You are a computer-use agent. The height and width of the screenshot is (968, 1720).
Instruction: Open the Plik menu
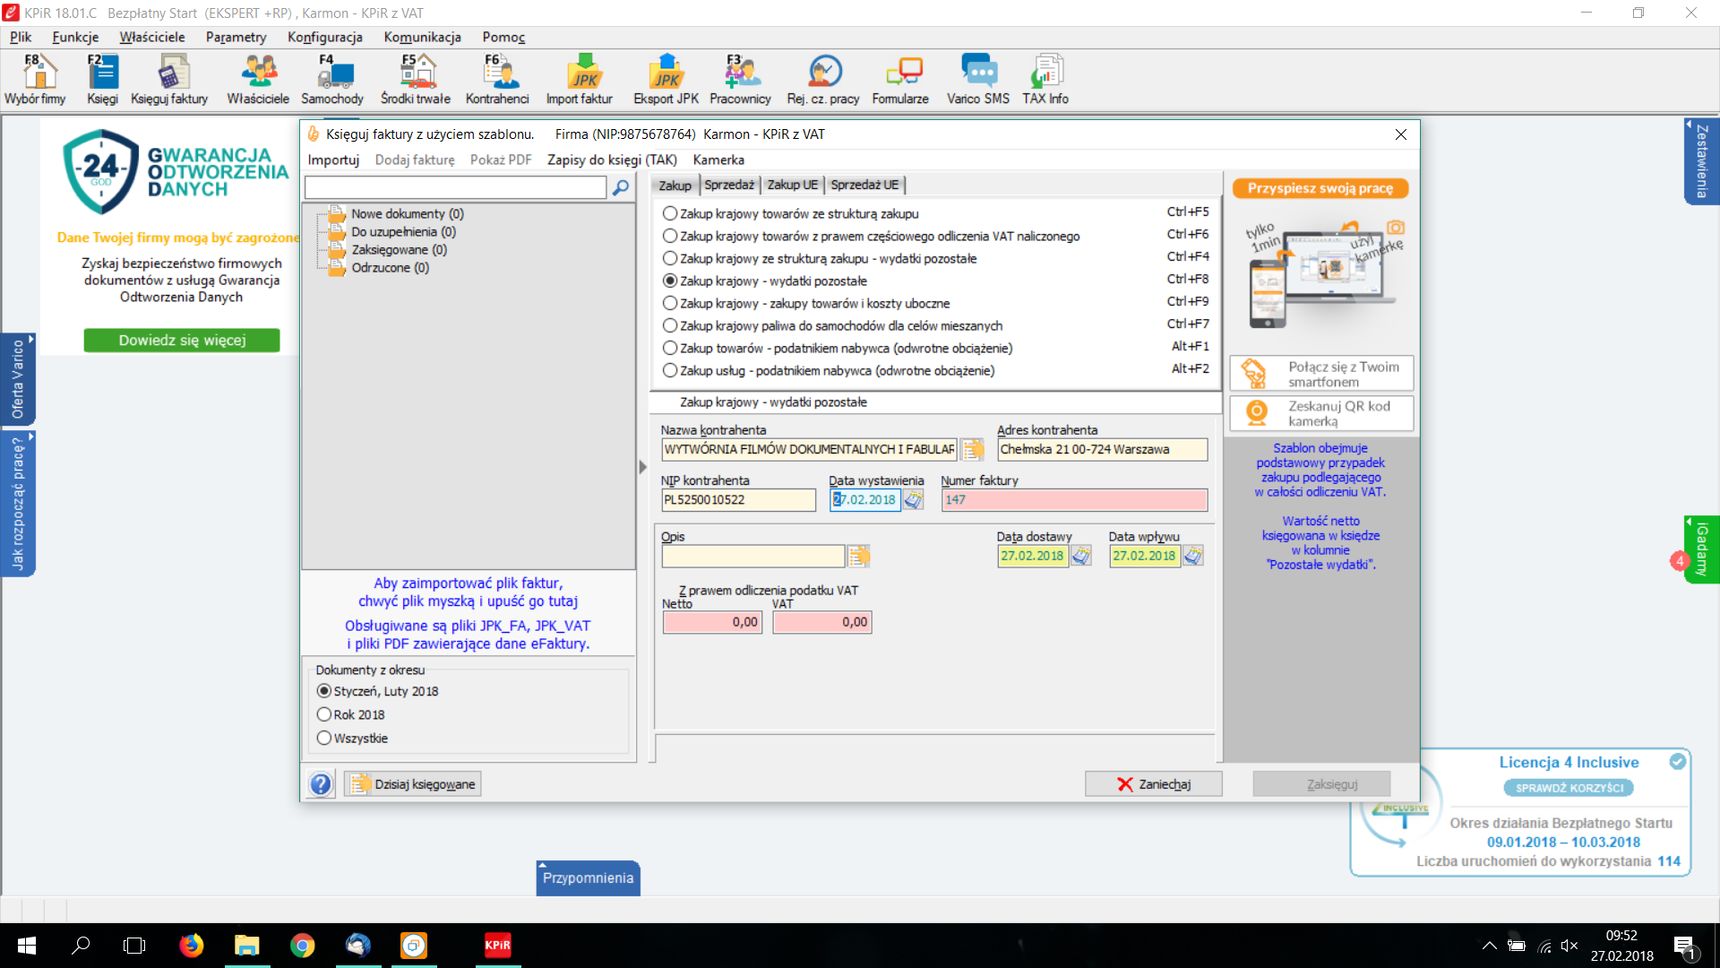click(x=21, y=37)
